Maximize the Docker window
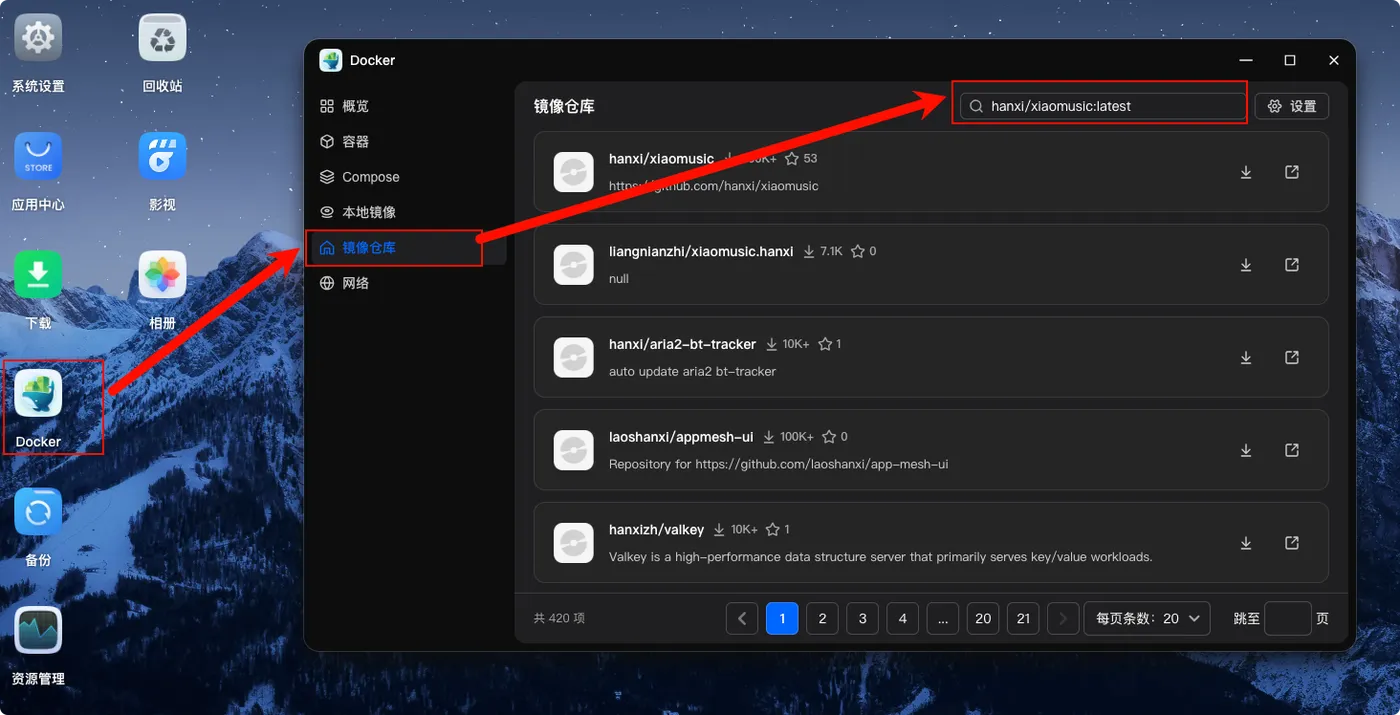 [x=1290, y=60]
